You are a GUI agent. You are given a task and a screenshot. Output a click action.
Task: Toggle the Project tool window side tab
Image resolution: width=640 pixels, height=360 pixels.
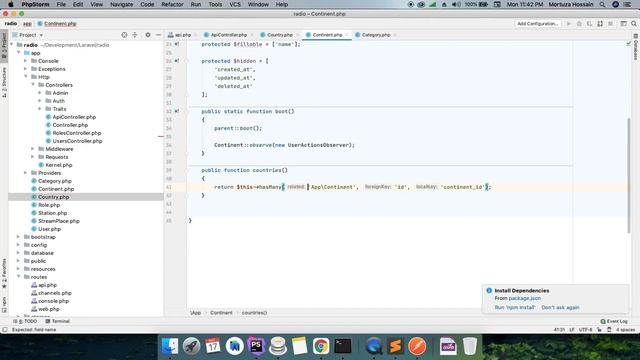[x=4, y=46]
